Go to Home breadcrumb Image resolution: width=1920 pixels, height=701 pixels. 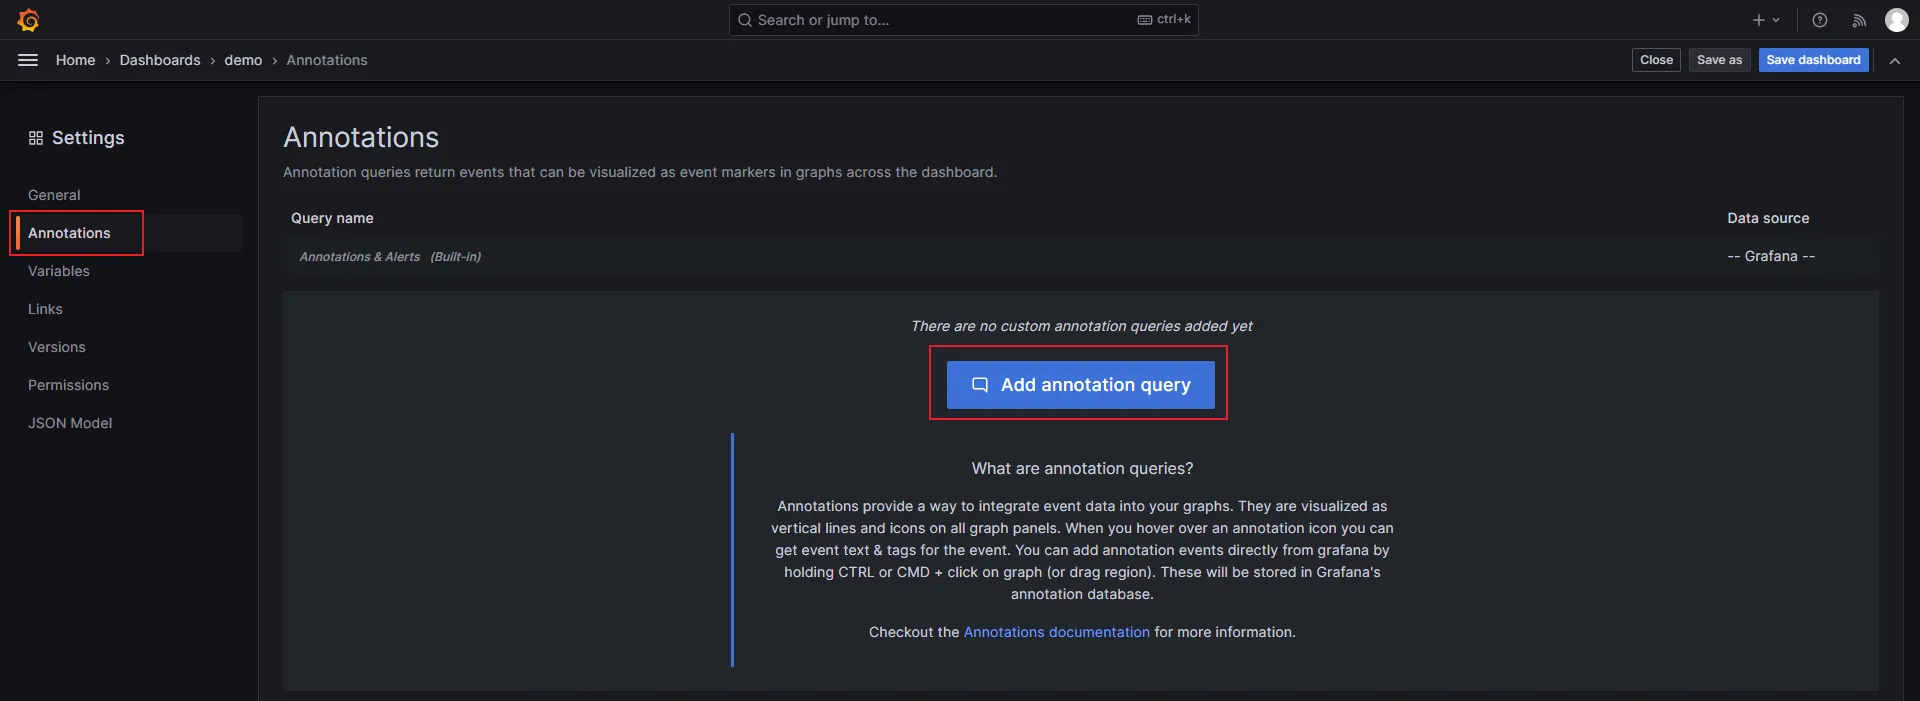click(x=75, y=60)
